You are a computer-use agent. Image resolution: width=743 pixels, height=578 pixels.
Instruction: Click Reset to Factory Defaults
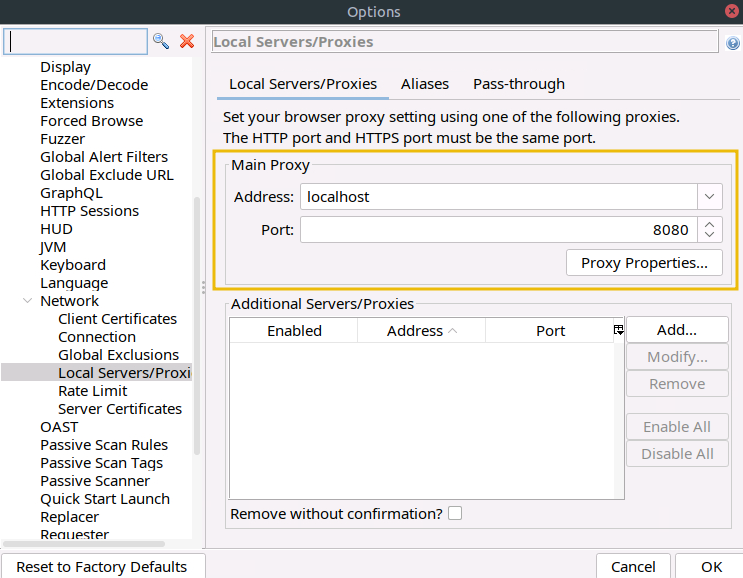coord(102,567)
